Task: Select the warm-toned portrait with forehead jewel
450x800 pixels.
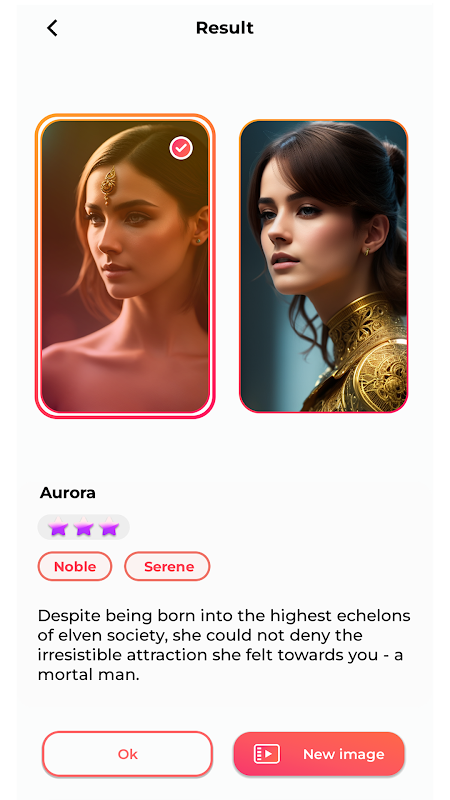Action: tap(125, 266)
